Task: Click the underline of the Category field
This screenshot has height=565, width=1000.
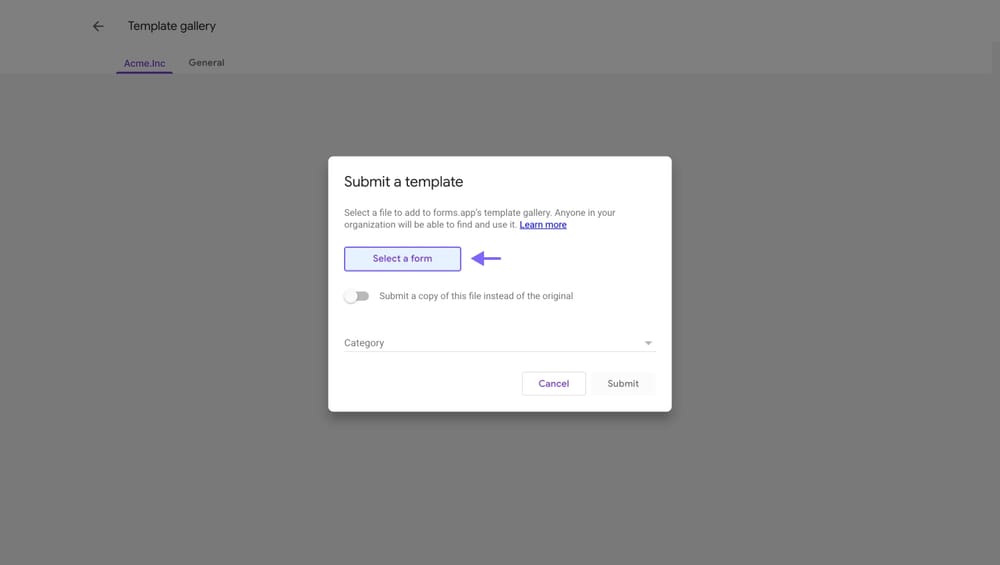Action: coord(499,352)
